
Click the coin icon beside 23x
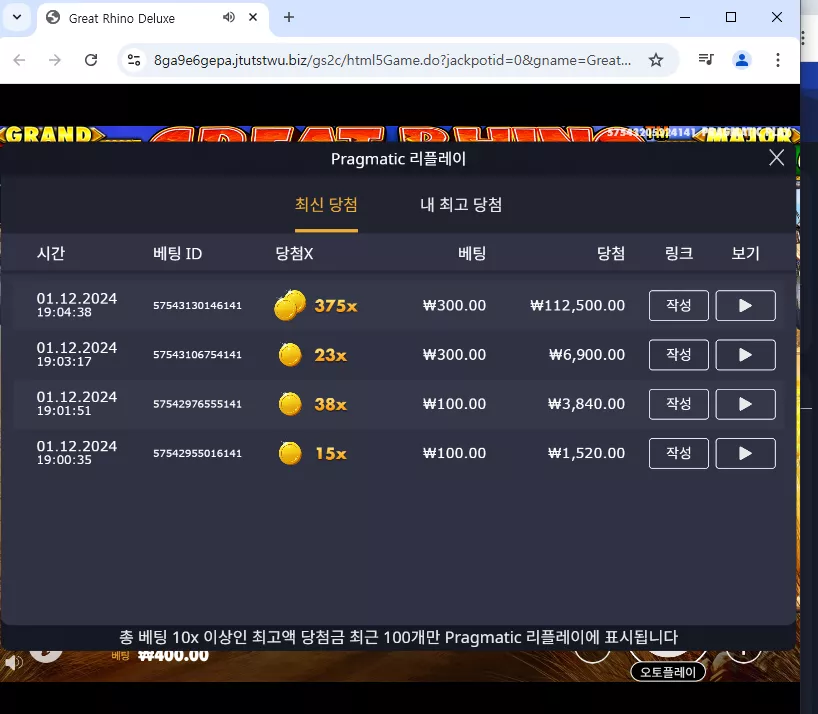click(290, 355)
